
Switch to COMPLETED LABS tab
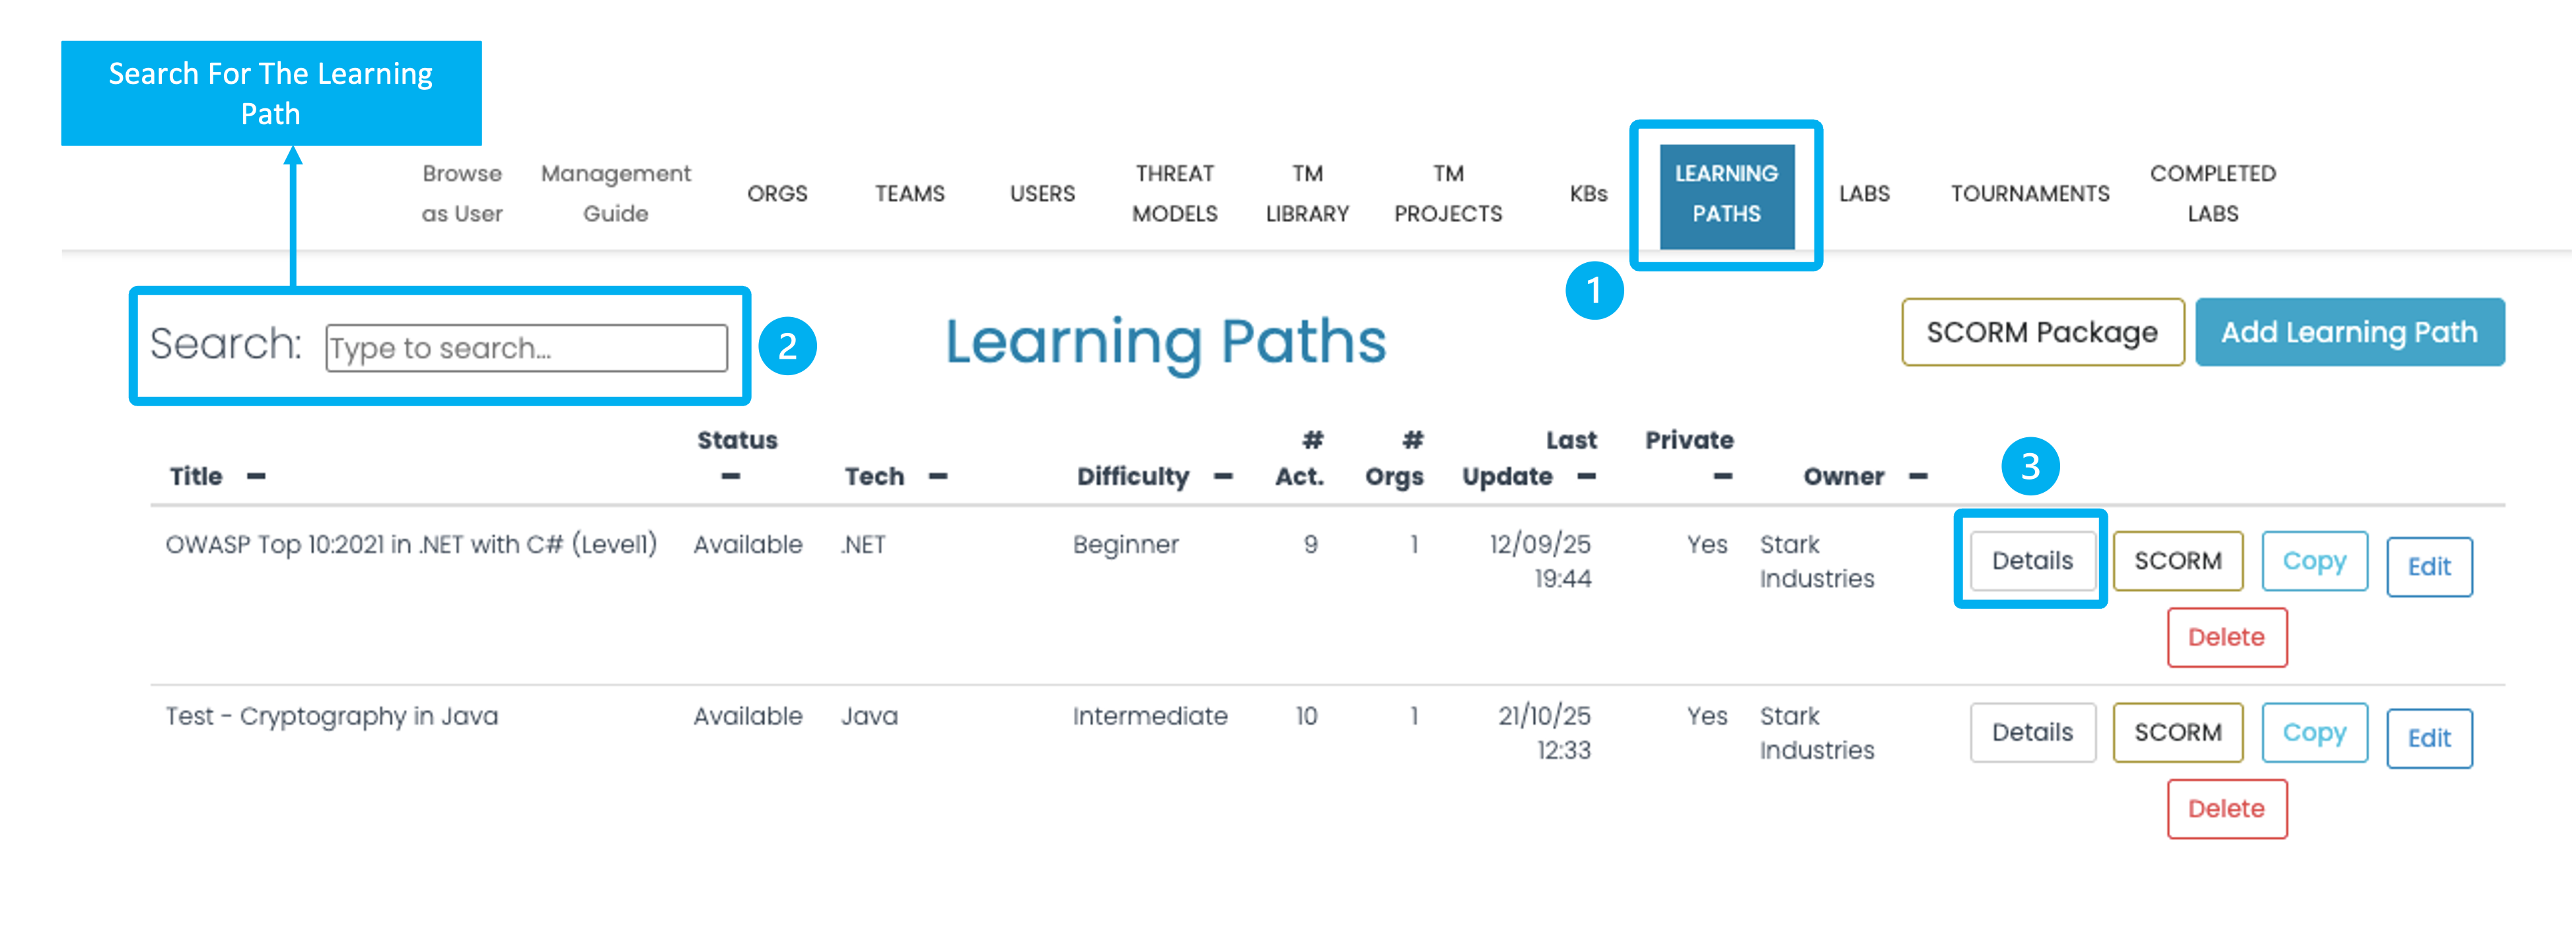[x=2212, y=194]
